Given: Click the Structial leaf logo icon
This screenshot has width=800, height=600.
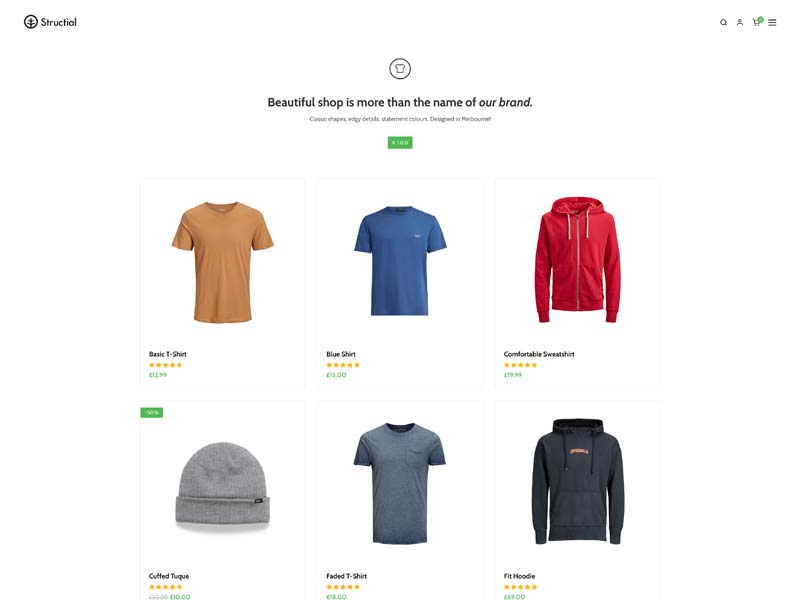Looking at the screenshot, I should pyautogui.click(x=31, y=22).
